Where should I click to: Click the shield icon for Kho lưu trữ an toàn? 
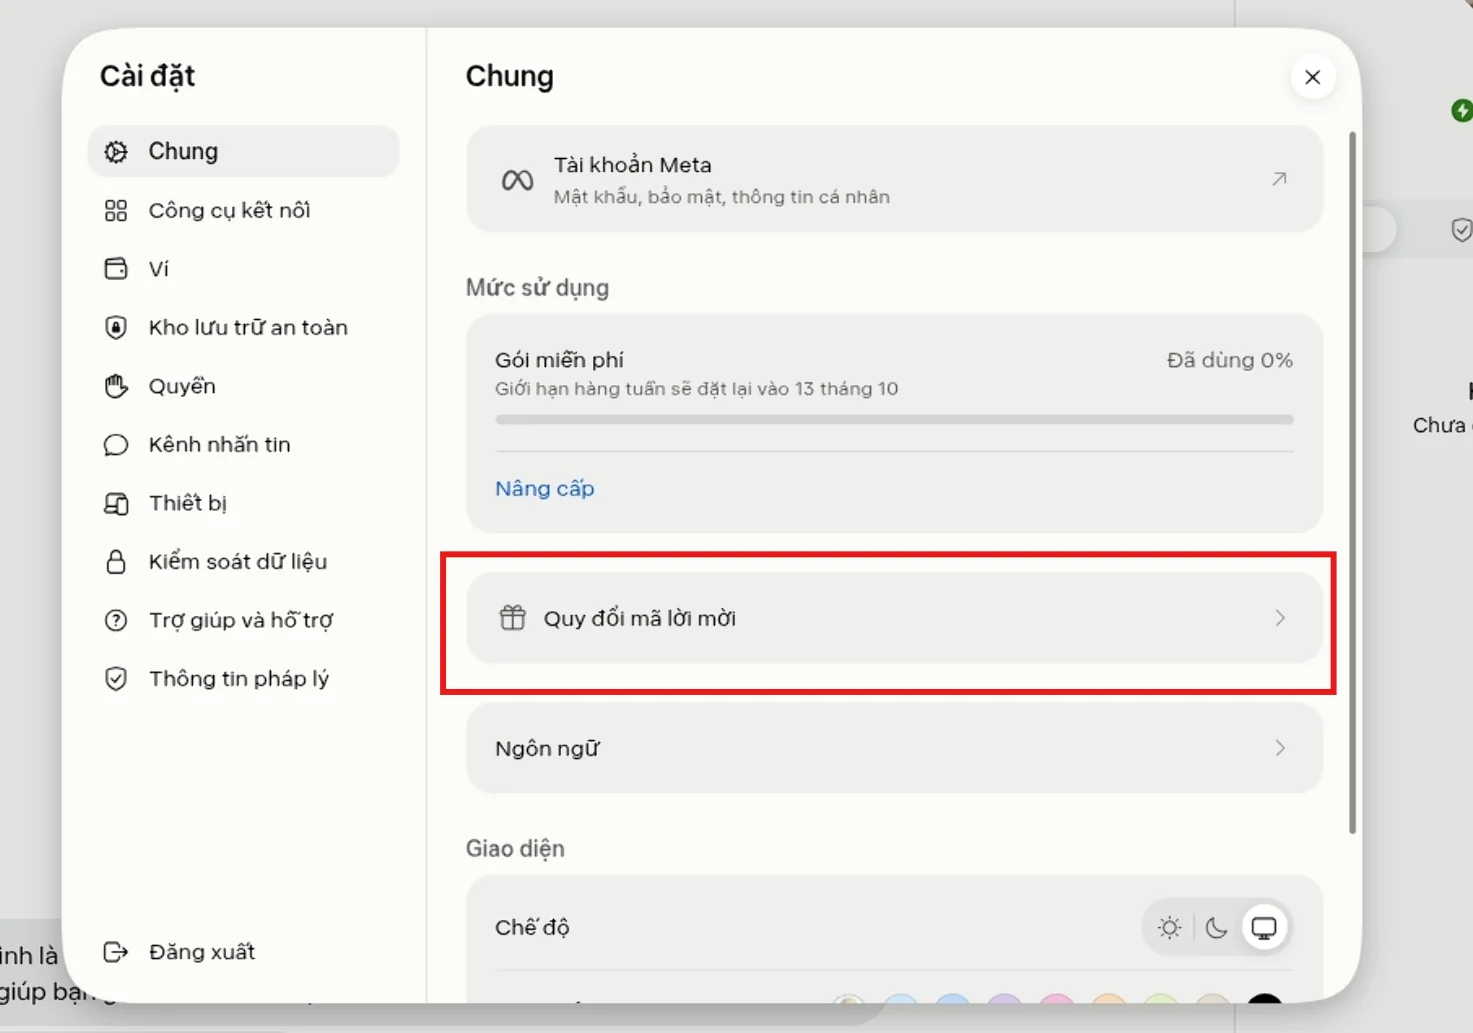pos(116,327)
